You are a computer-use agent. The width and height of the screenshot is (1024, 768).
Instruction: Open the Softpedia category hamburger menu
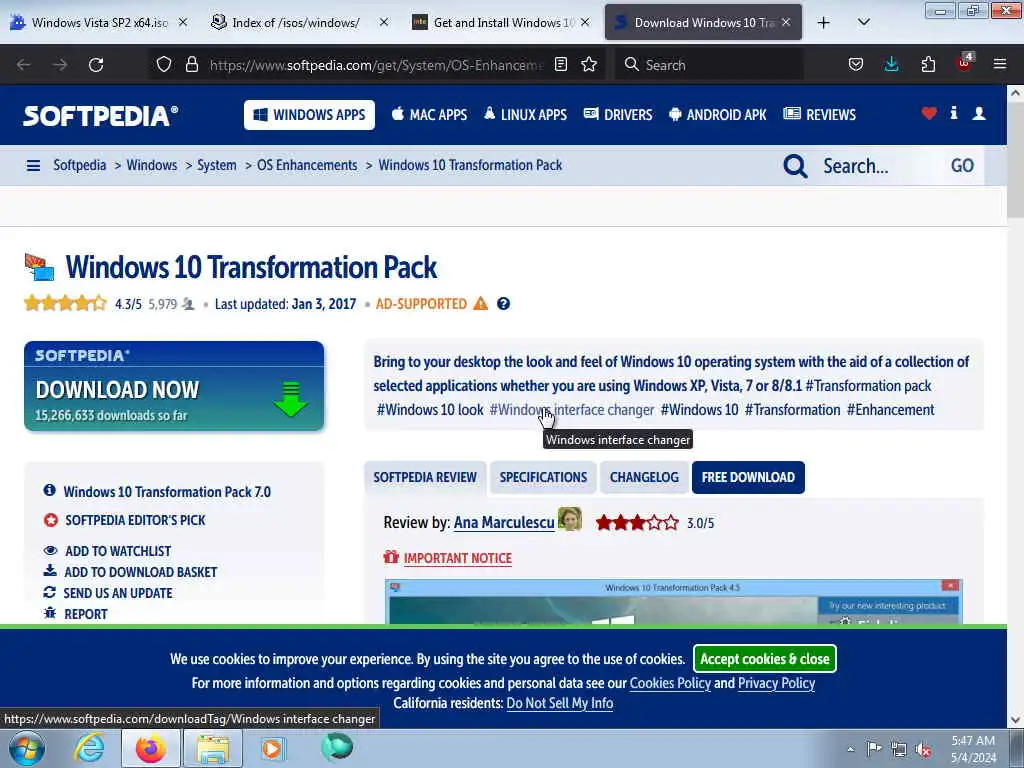coord(33,165)
